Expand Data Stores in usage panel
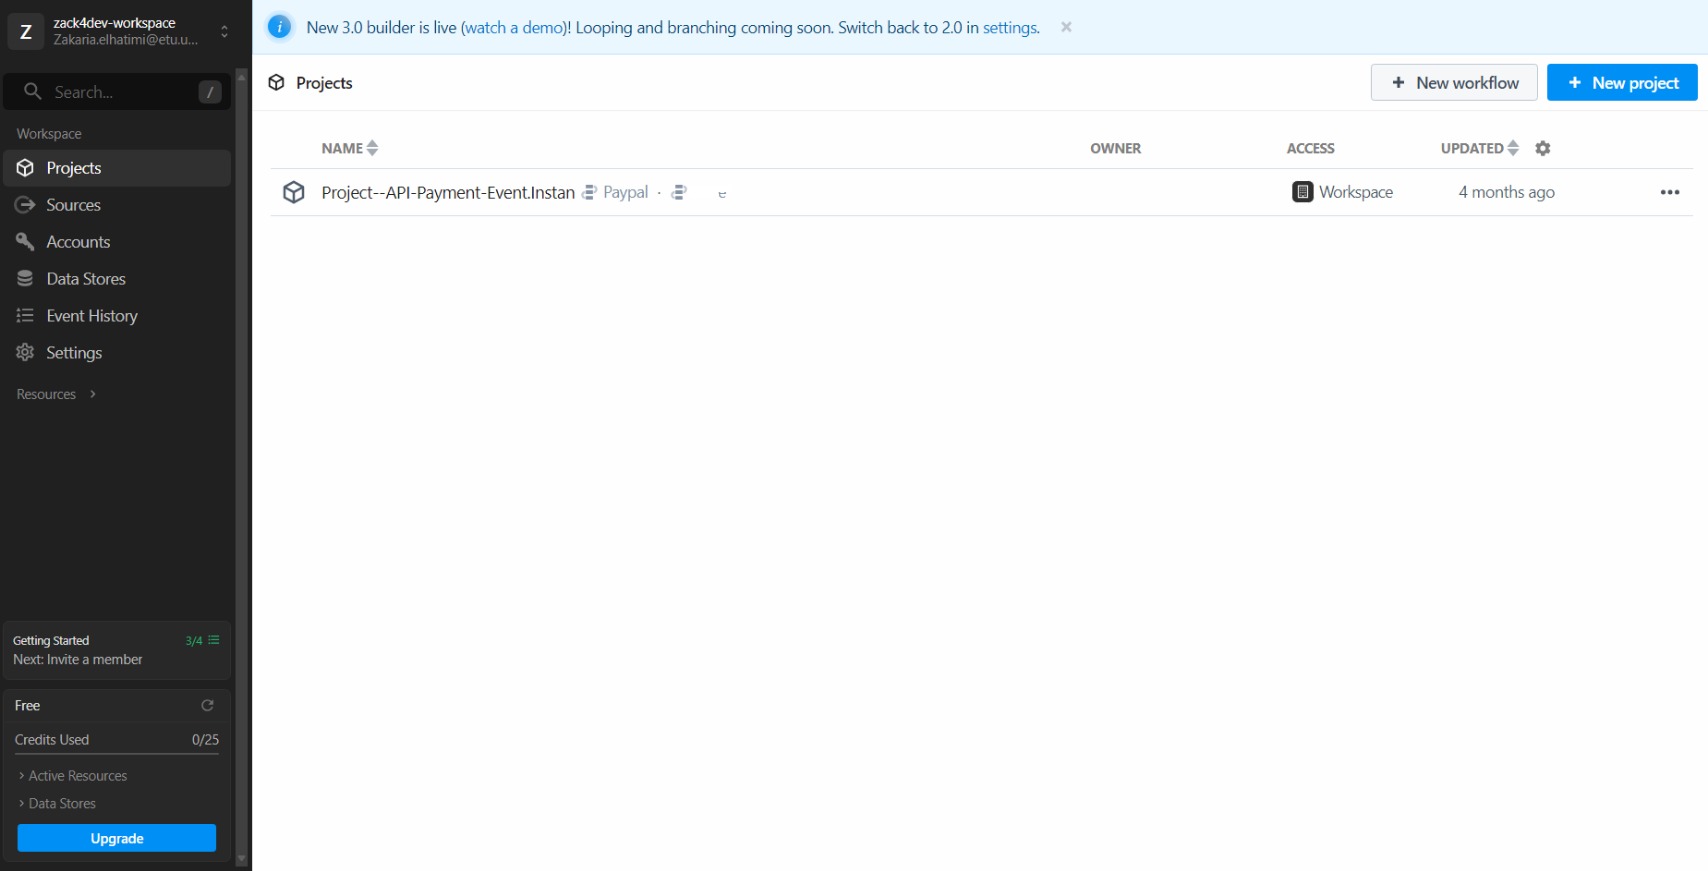Viewport: 1708px width, 871px height. click(57, 804)
